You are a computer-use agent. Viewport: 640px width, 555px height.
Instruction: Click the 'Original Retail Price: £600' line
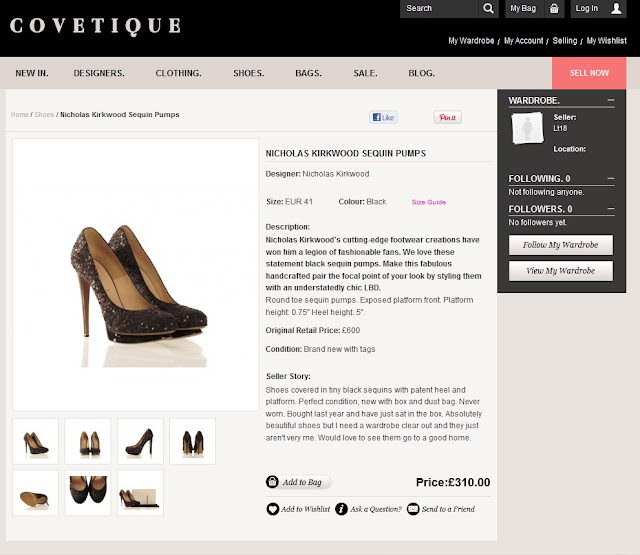click(313, 331)
